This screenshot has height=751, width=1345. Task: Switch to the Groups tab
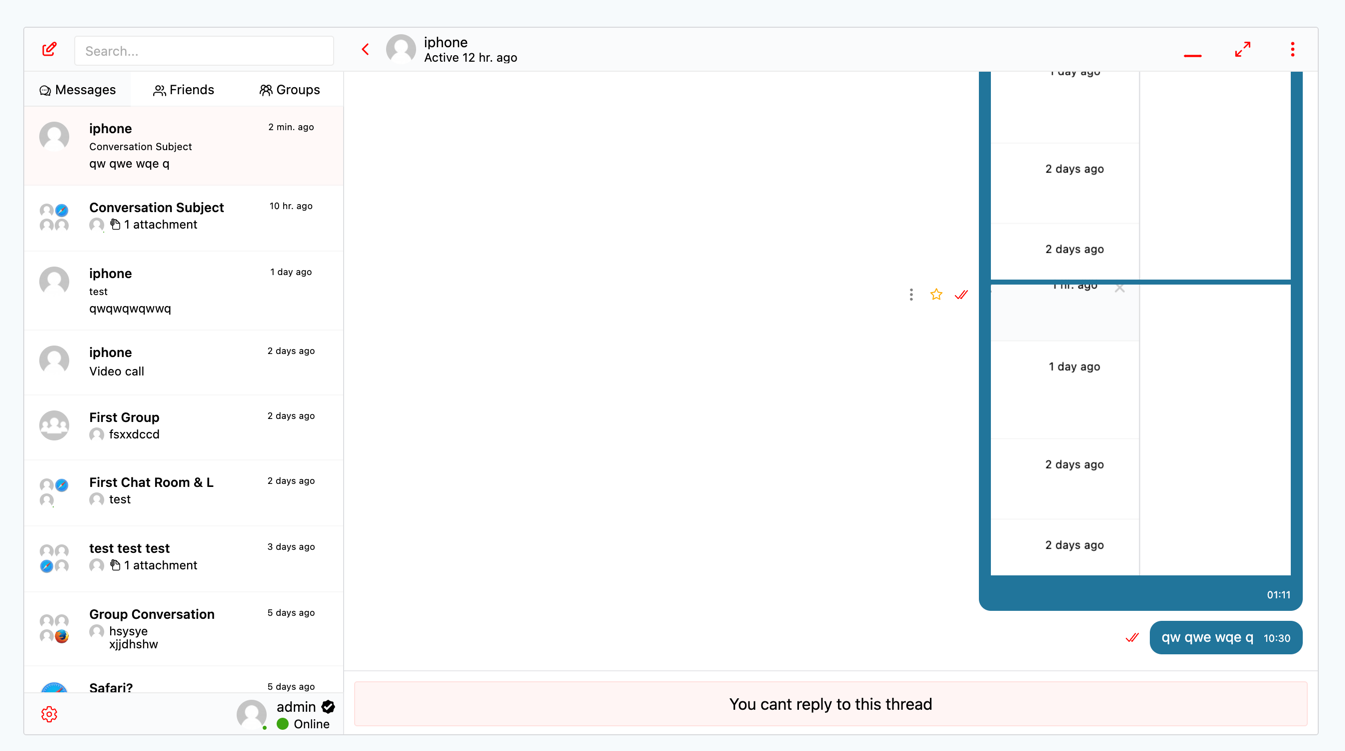click(290, 90)
